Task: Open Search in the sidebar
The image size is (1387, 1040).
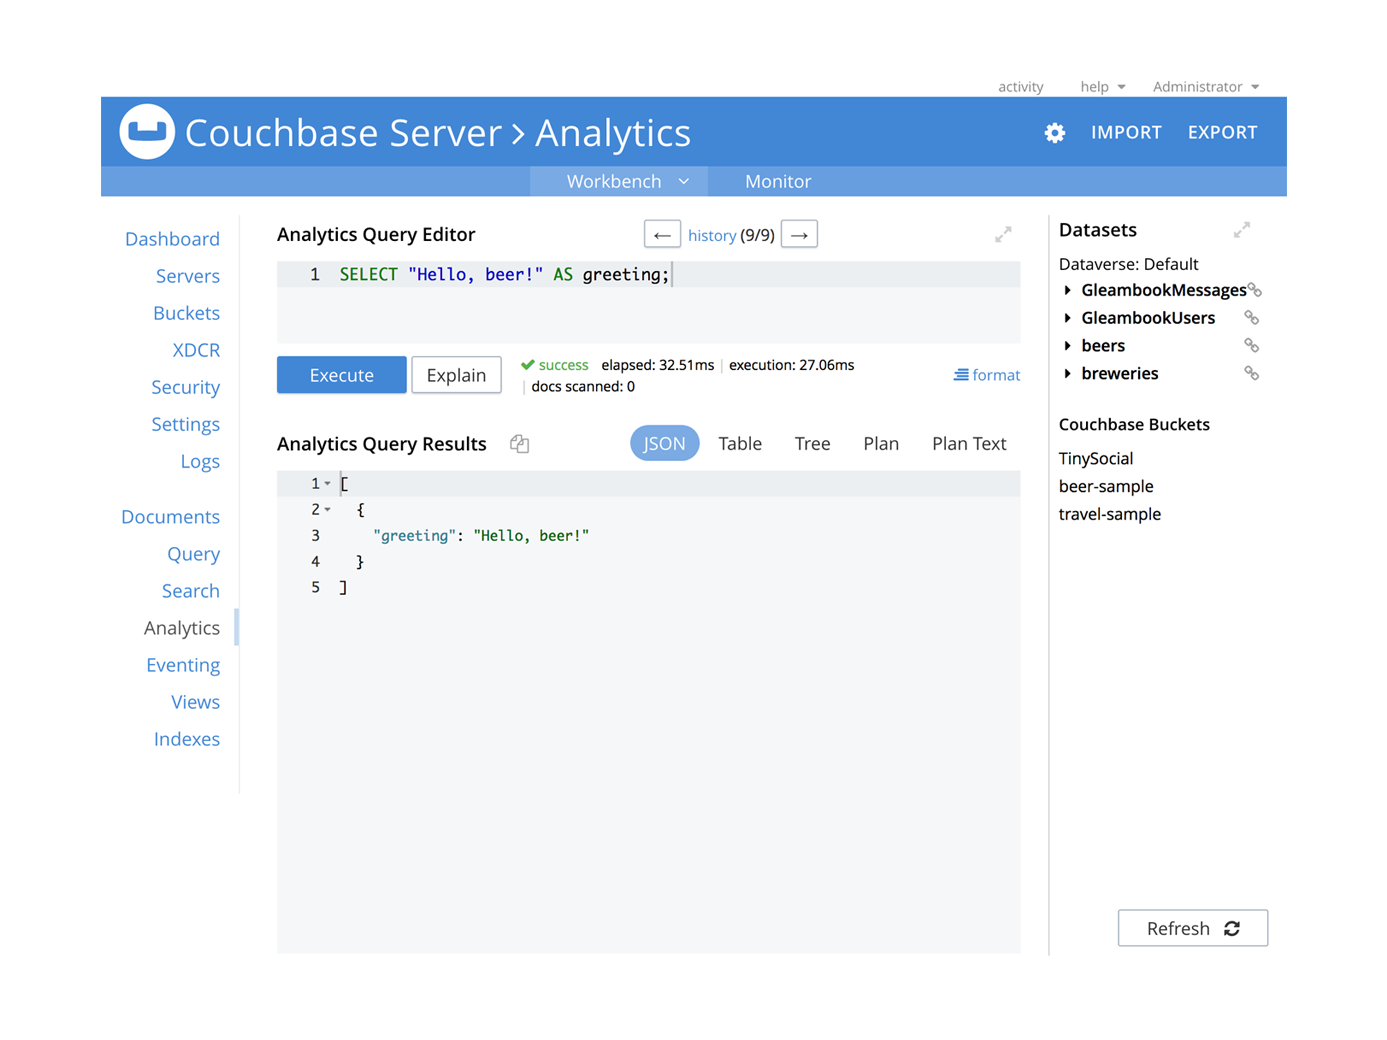Action: (190, 591)
